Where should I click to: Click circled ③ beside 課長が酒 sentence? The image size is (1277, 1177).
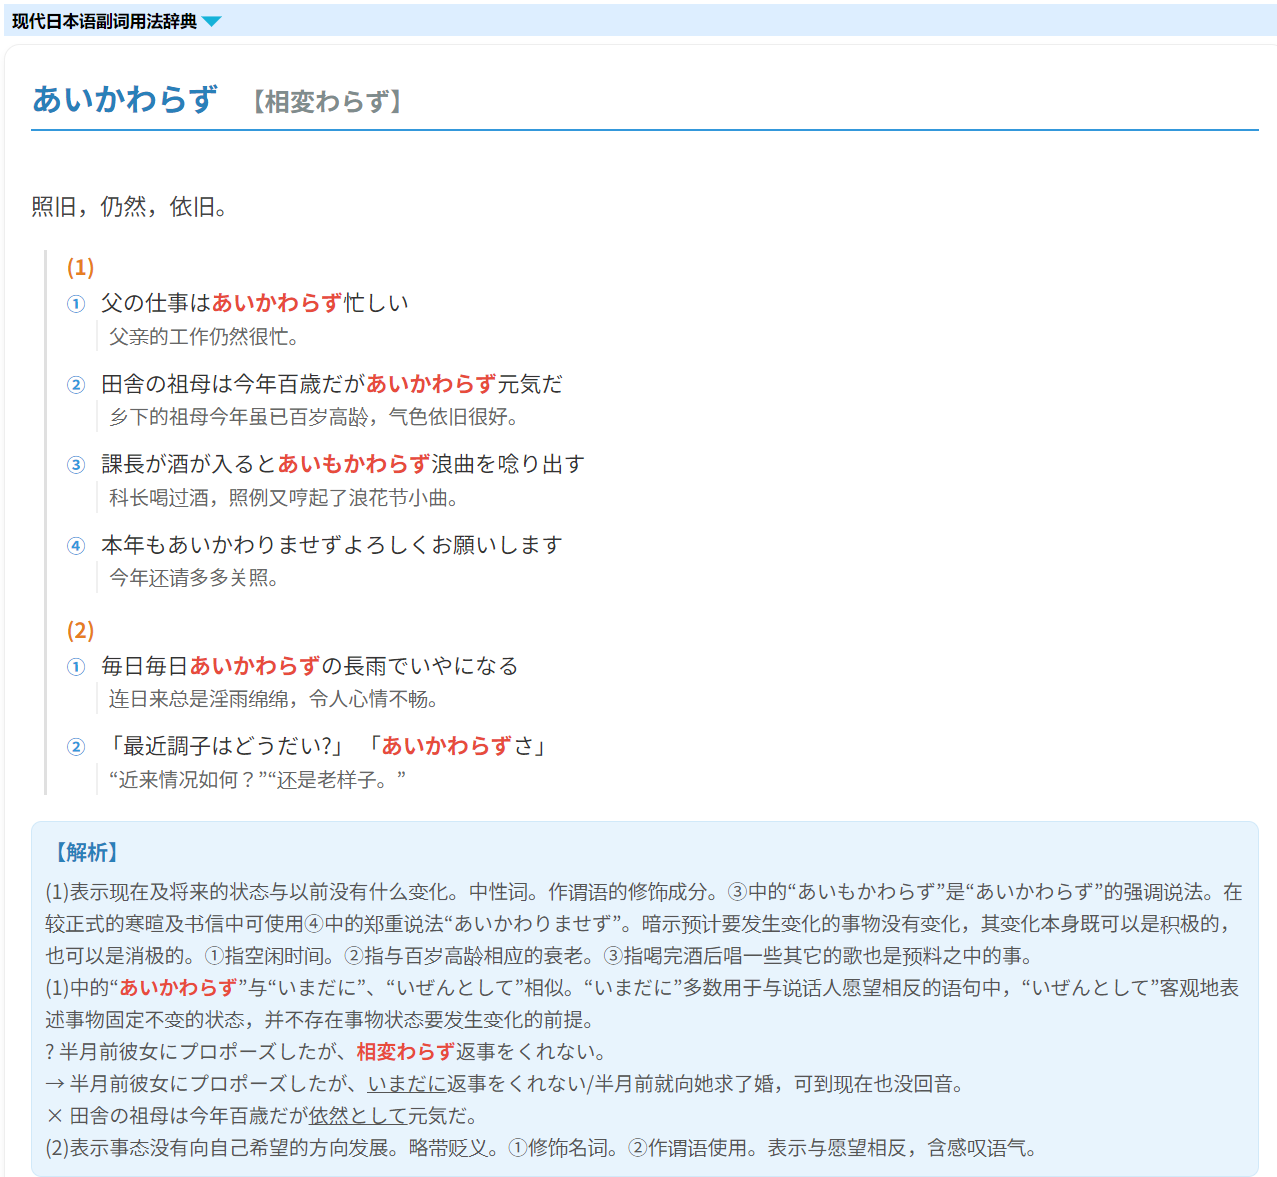click(x=76, y=465)
